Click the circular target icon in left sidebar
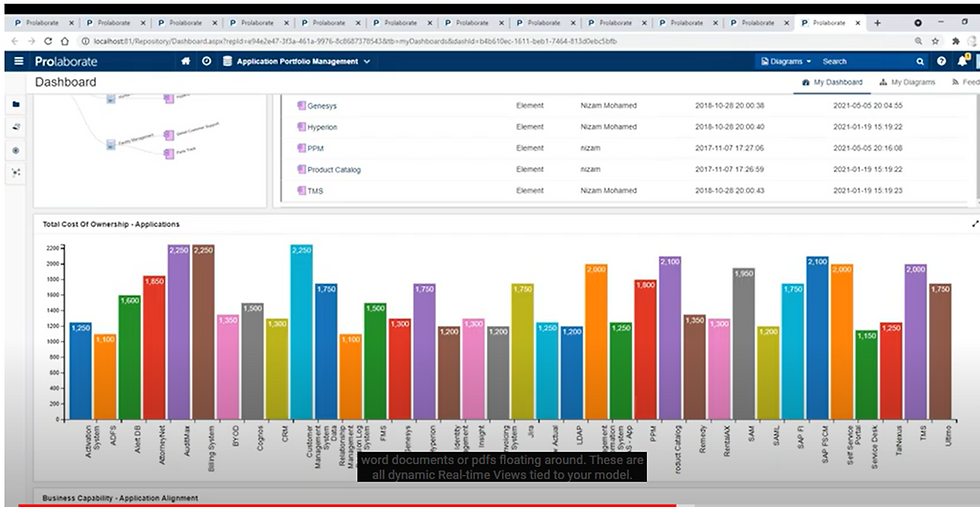Viewport: 980px width, 507px height. tap(16, 151)
